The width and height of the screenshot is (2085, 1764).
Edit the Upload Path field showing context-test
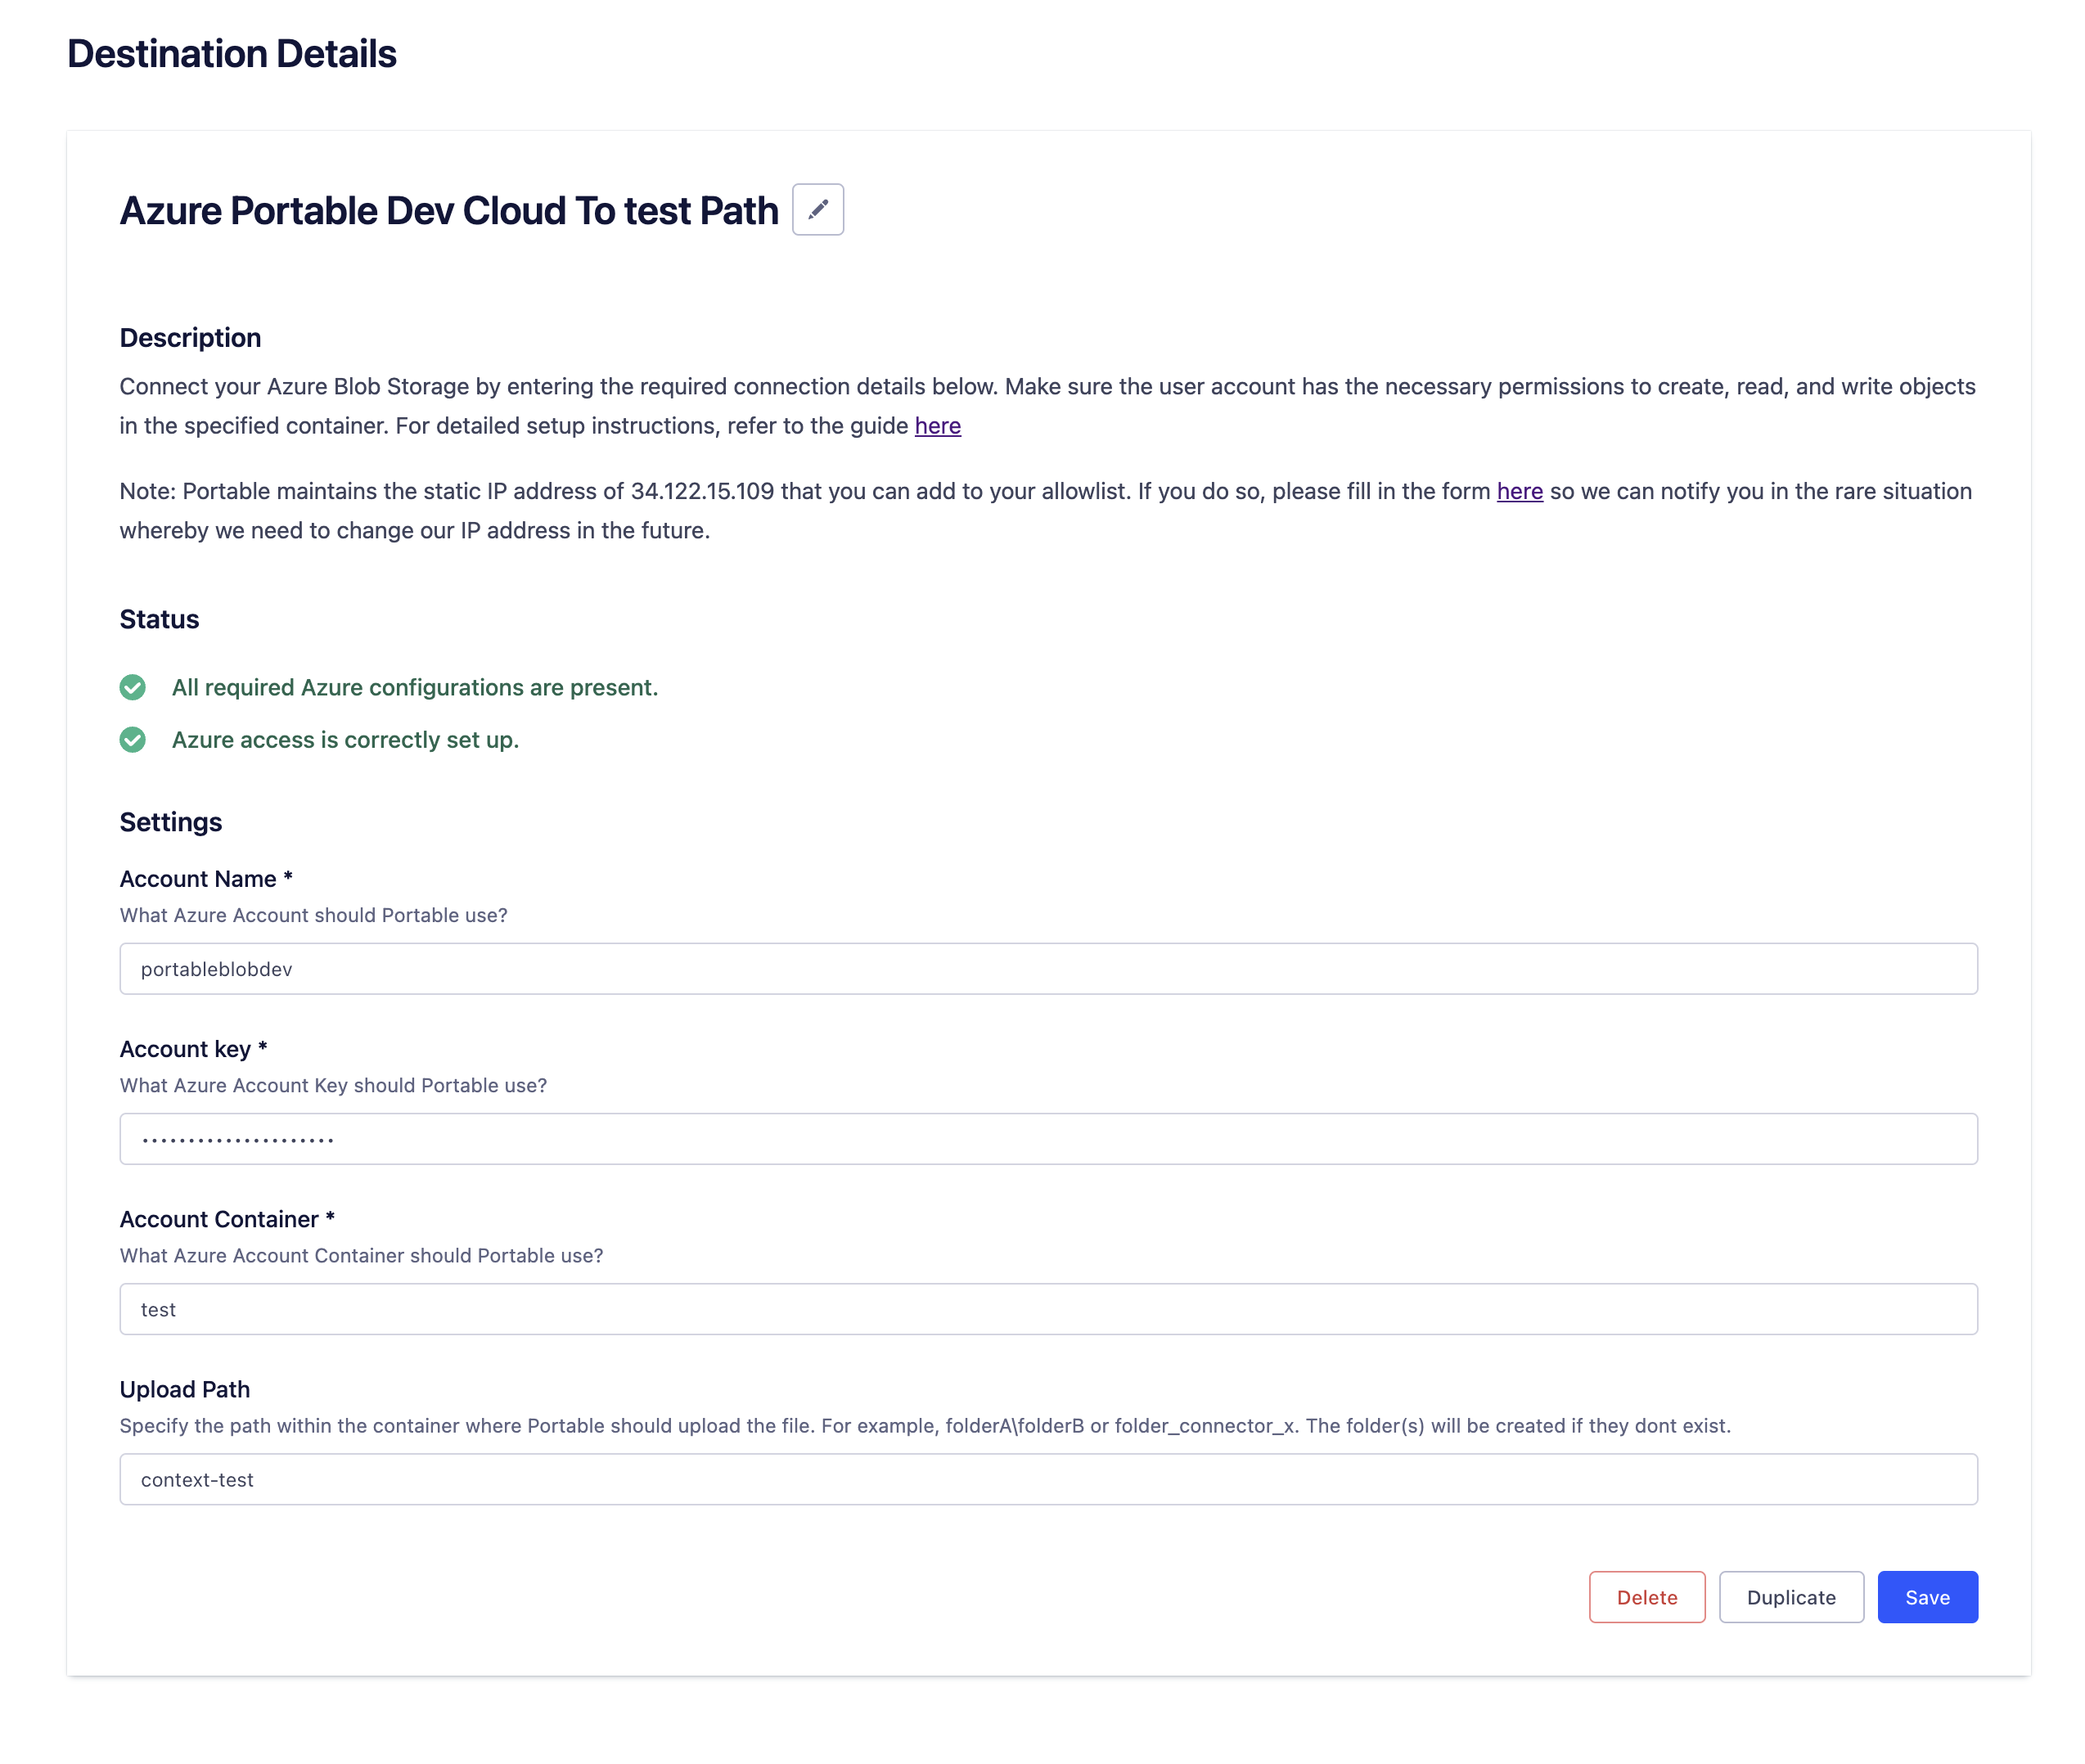[1048, 1479]
